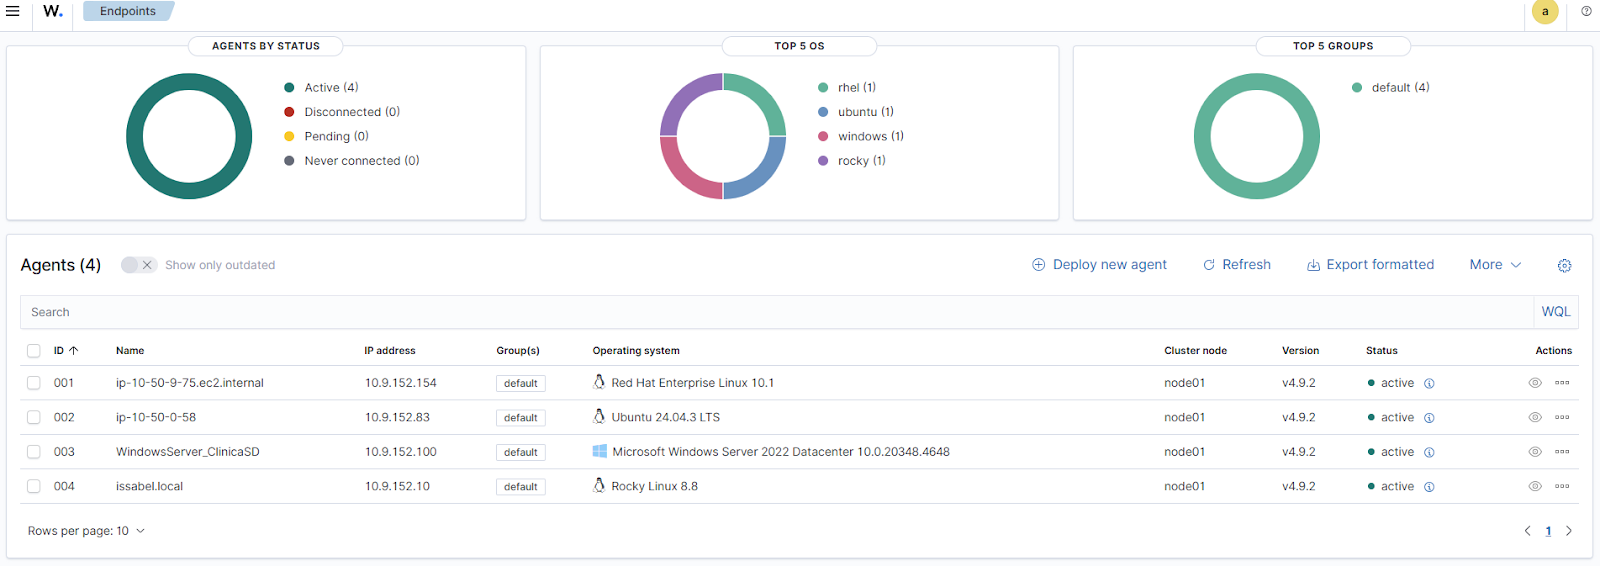
Task: Check the box for agent 001
Action: tap(34, 383)
